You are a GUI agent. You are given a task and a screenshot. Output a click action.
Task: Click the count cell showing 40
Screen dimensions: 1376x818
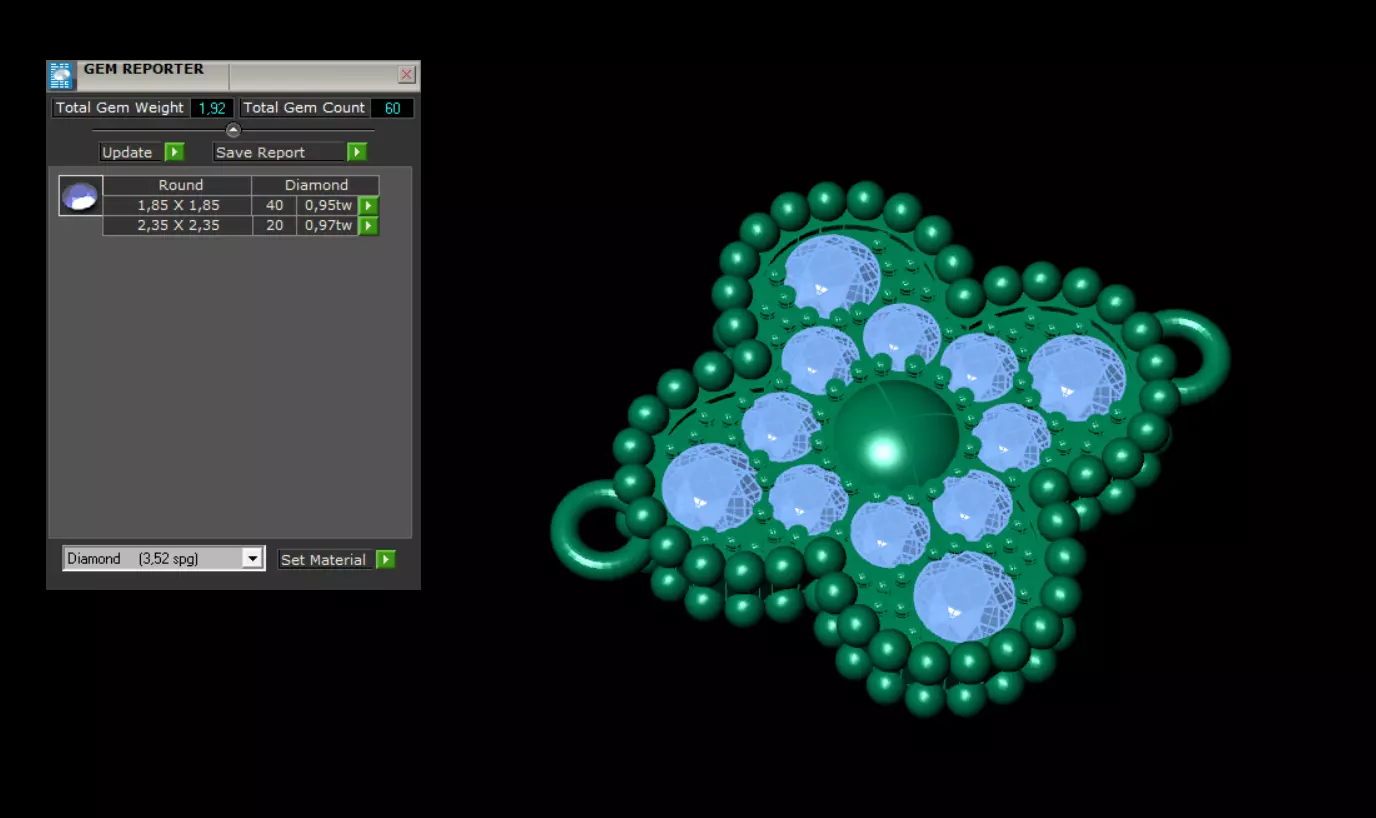pyautogui.click(x=274, y=205)
